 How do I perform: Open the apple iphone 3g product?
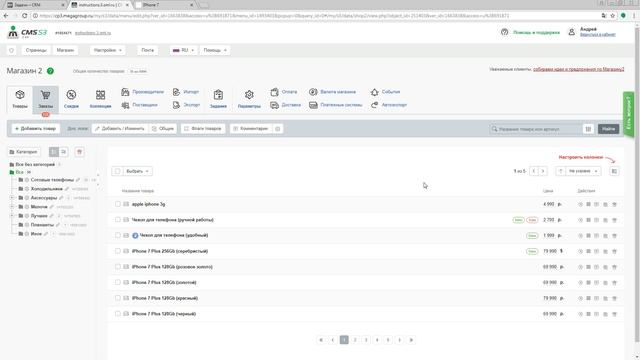[x=148, y=204]
